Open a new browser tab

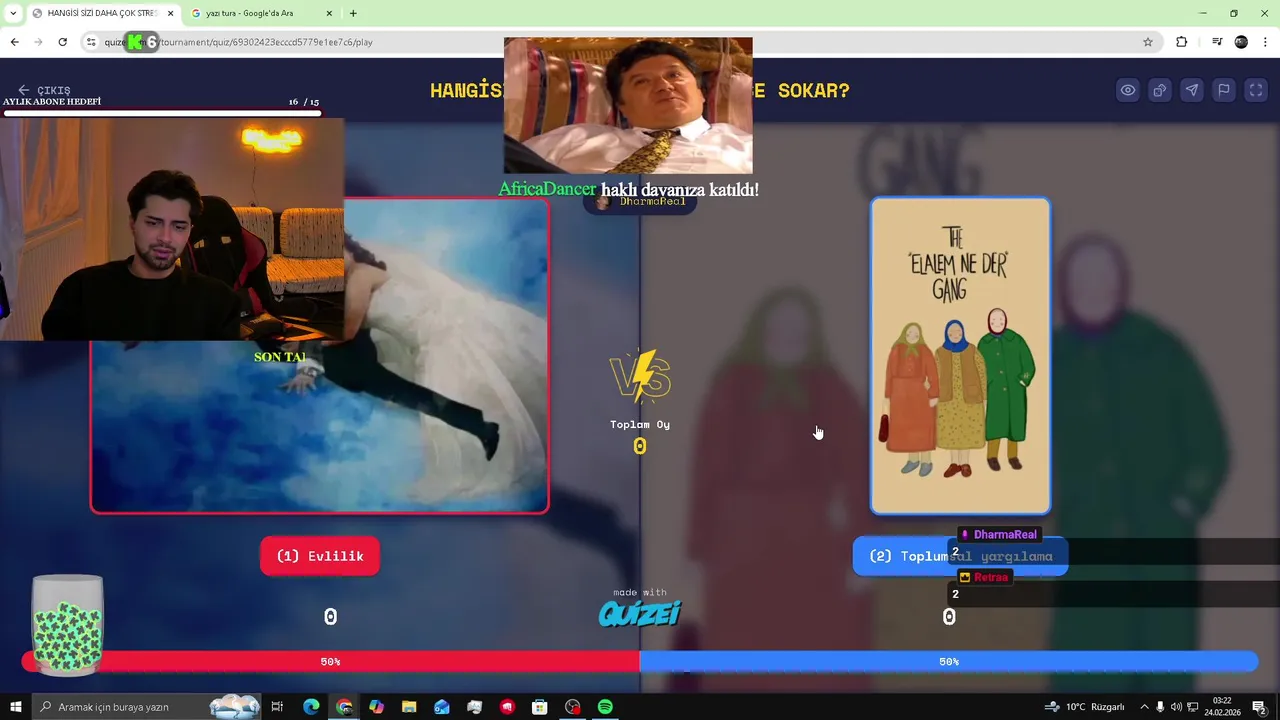point(353,13)
